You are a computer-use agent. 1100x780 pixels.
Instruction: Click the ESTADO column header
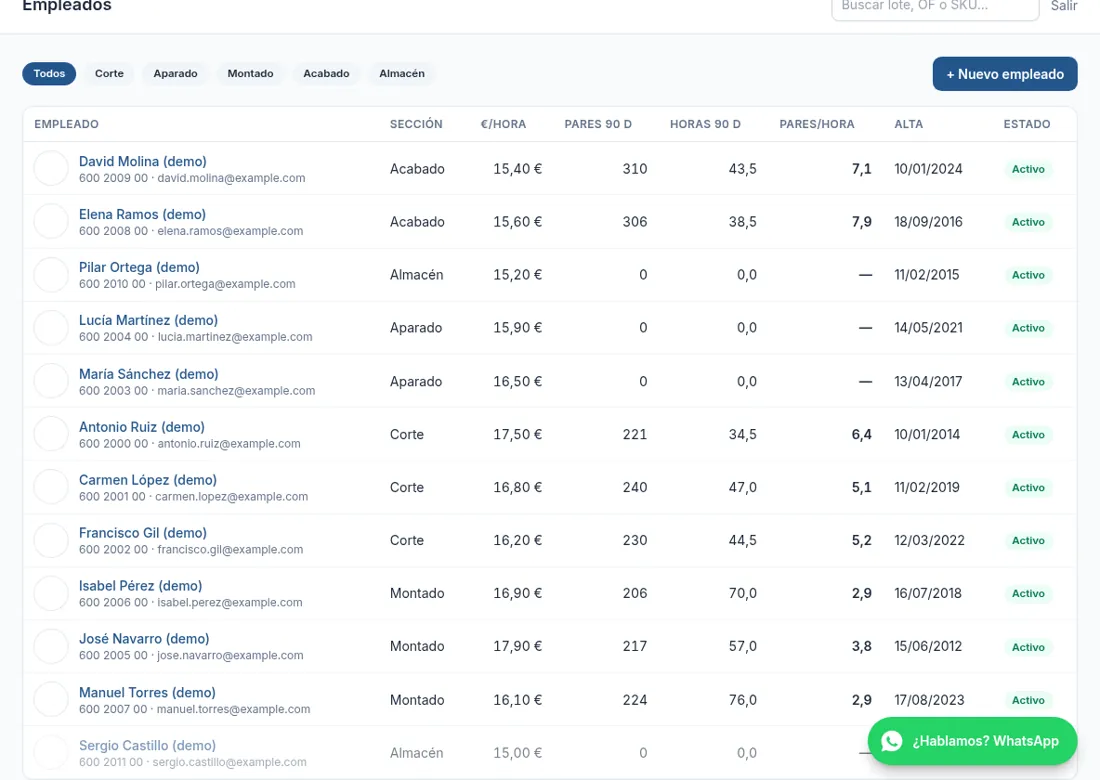coord(1027,124)
